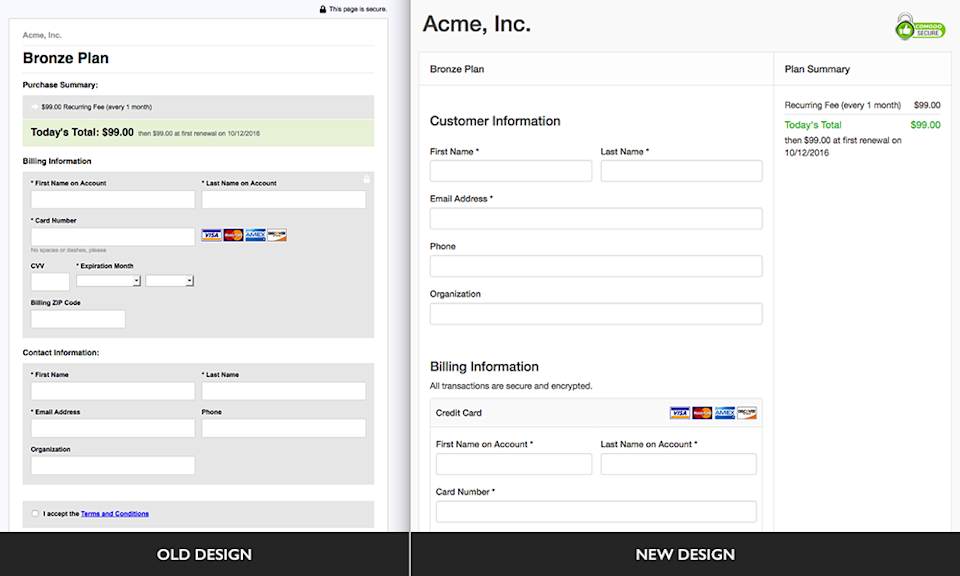
Task: Click the old design Contact First Name field
Action: click(x=113, y=391)
